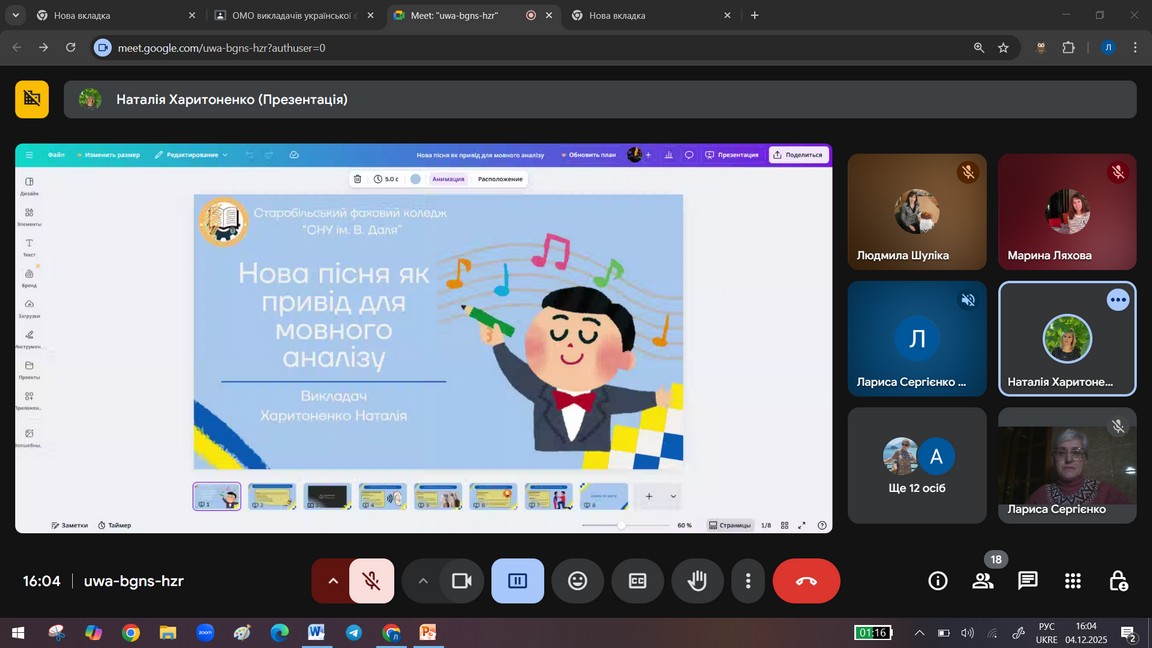This screenshot has height=648, width=1152.
Task: Open Telegram from the taskbar
Action: click(354, 632)
